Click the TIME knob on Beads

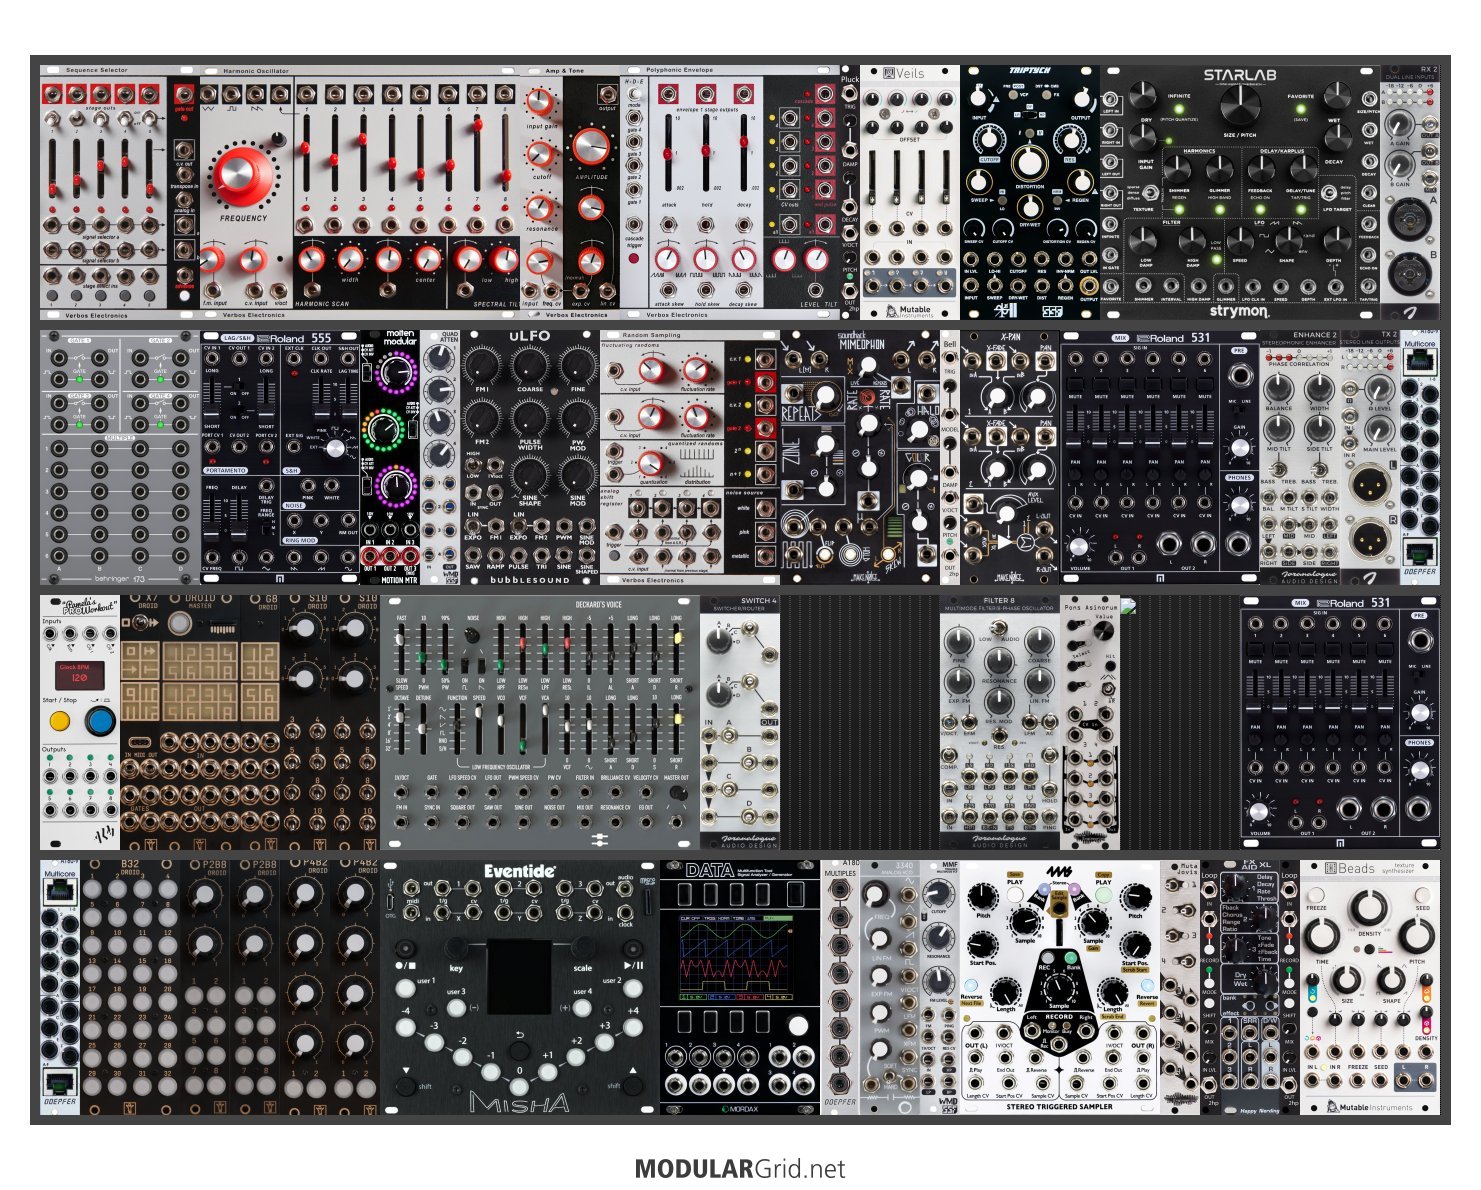click(x=1323, y=938)
